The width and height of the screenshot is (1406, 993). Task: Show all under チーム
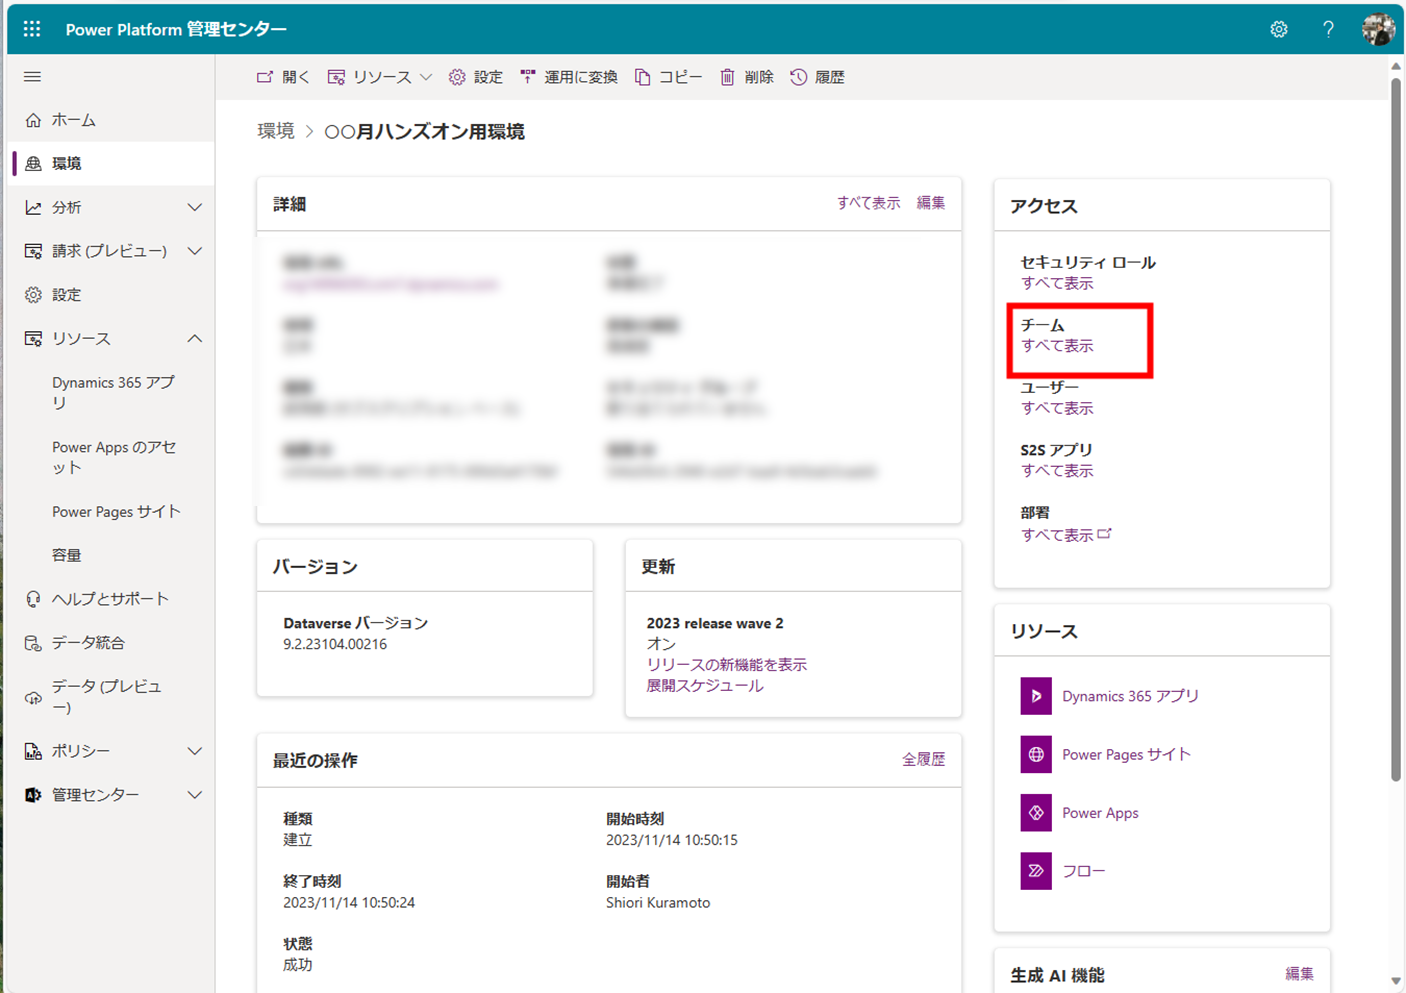coord(1057,346)
